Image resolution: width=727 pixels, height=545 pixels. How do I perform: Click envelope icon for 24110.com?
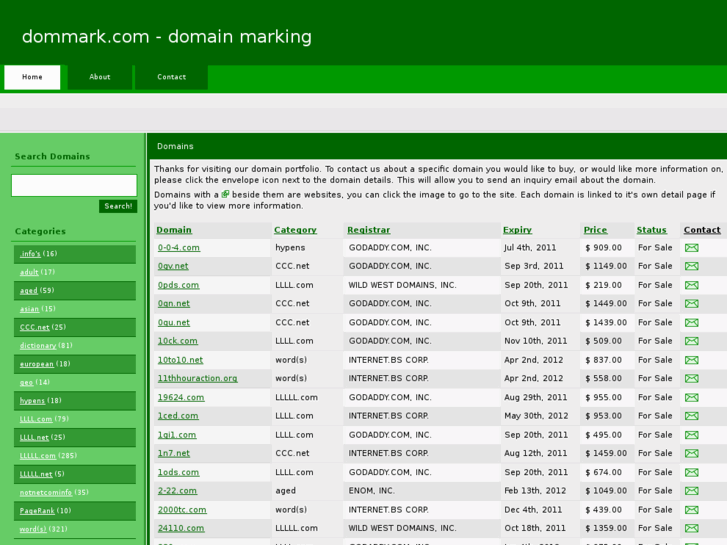pyautogui.click(x=691, y=529)
